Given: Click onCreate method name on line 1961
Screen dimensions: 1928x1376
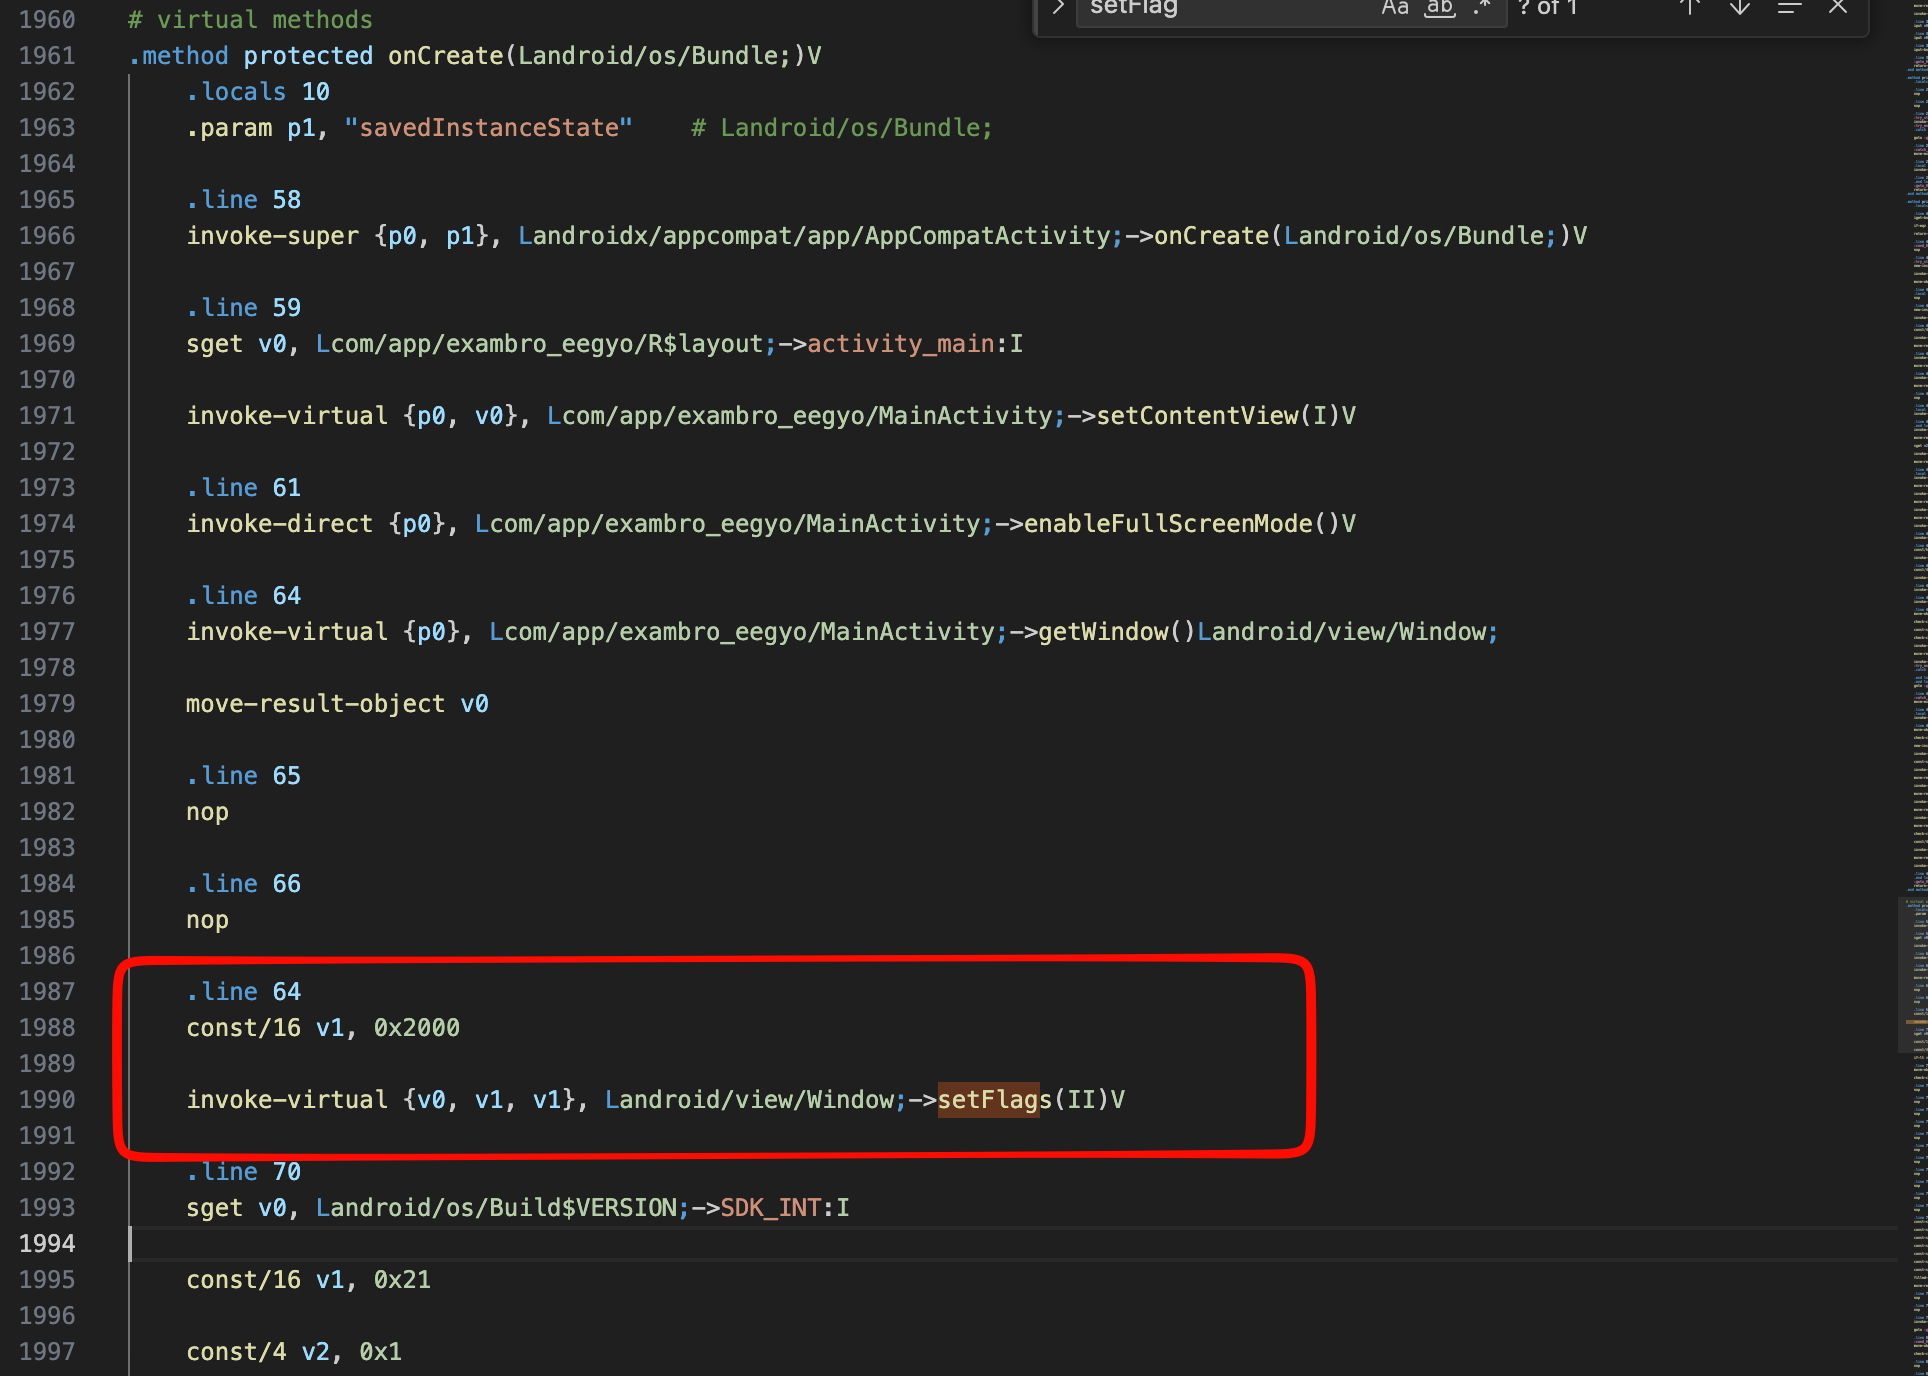Looking at the screenshot, I should 445,56.
